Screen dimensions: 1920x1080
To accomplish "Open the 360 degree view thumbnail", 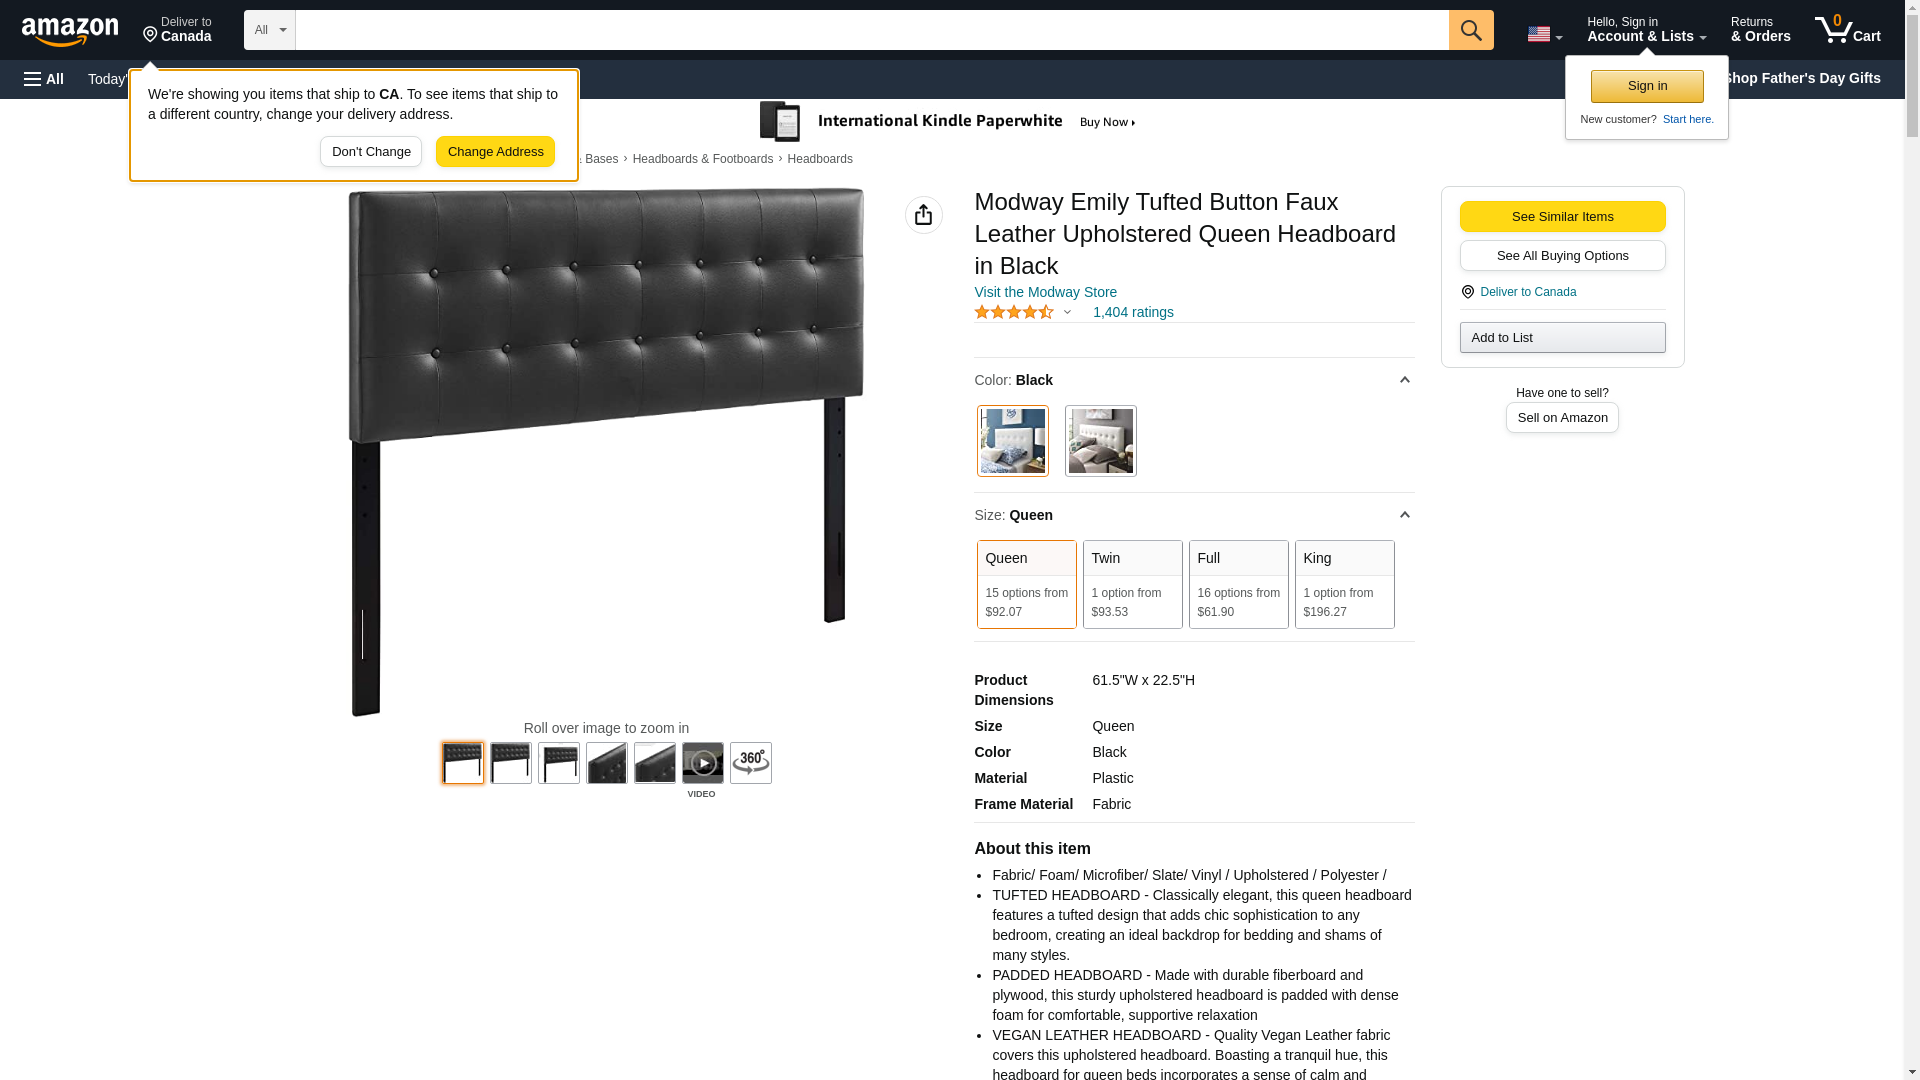I will pyautogui.click(x=750, y=763).
